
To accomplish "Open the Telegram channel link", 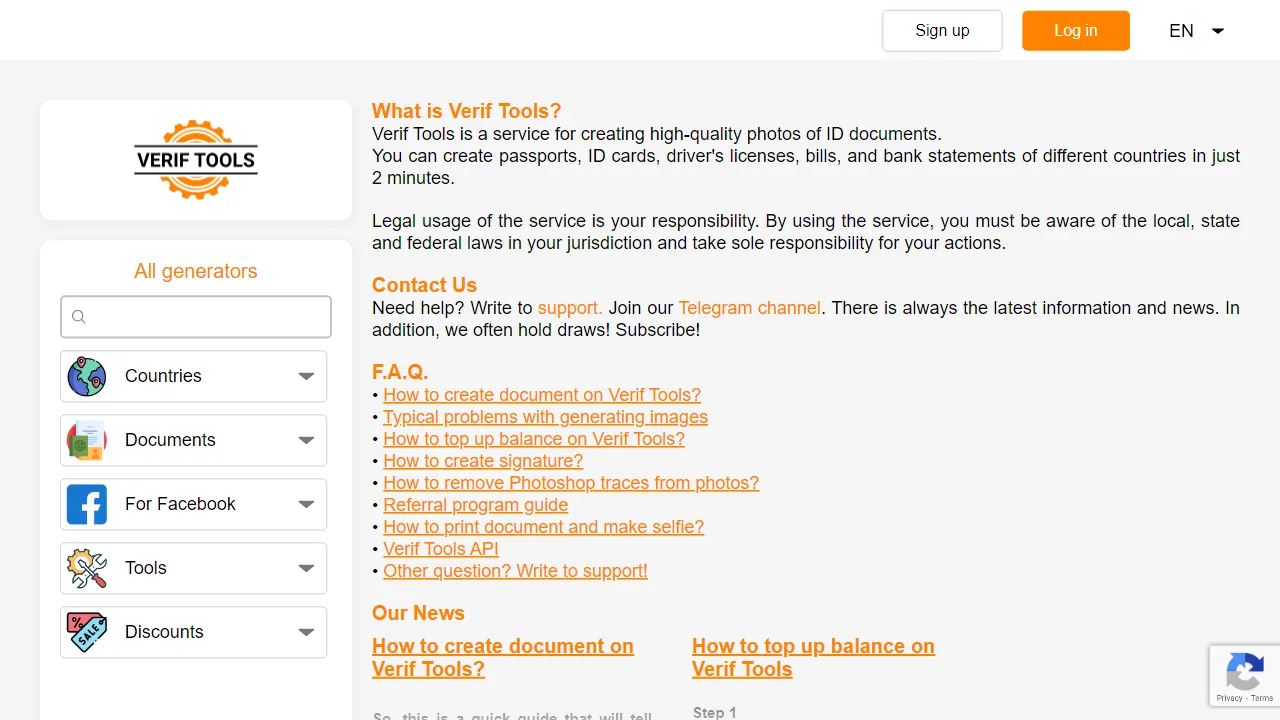I will coord(750,308).
